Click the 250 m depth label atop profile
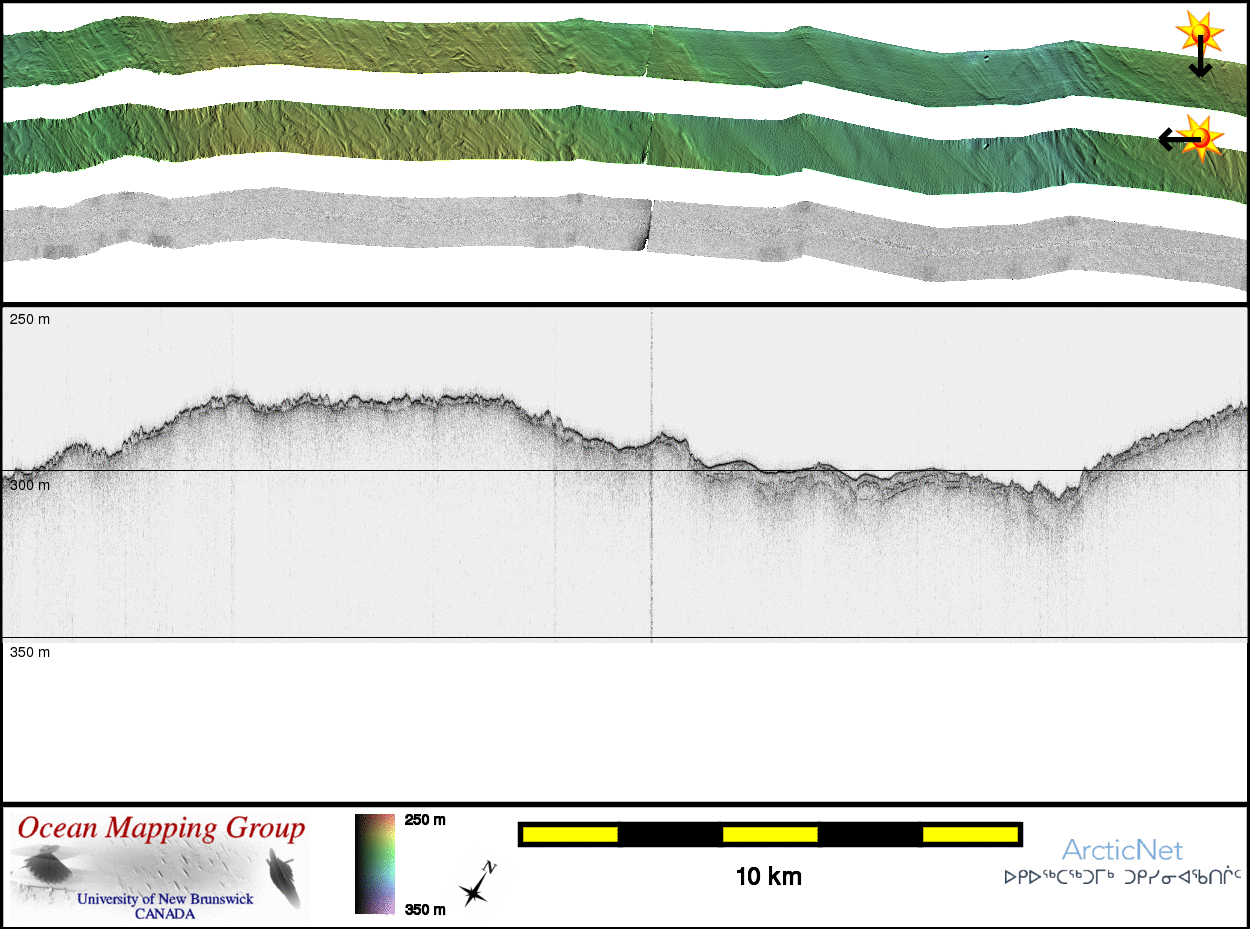 coord(29,319)
